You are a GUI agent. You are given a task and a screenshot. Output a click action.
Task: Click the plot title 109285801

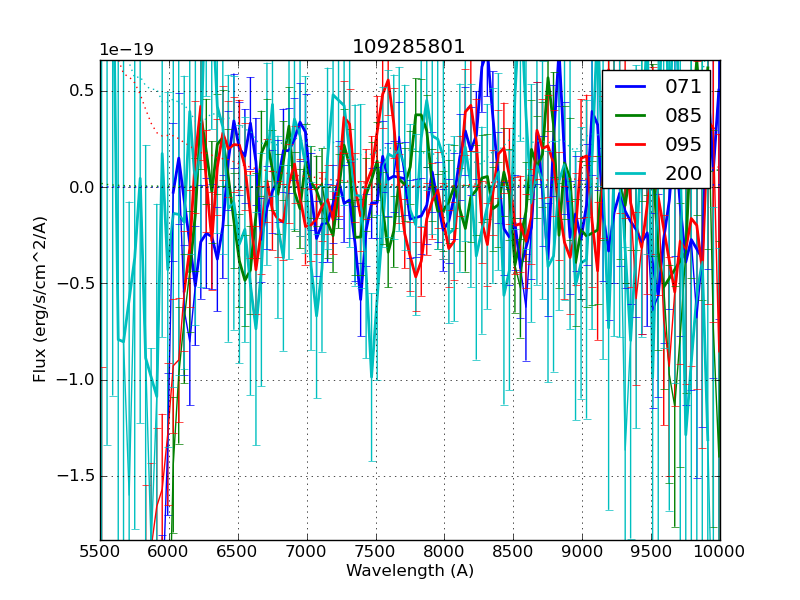click(409, 47)
